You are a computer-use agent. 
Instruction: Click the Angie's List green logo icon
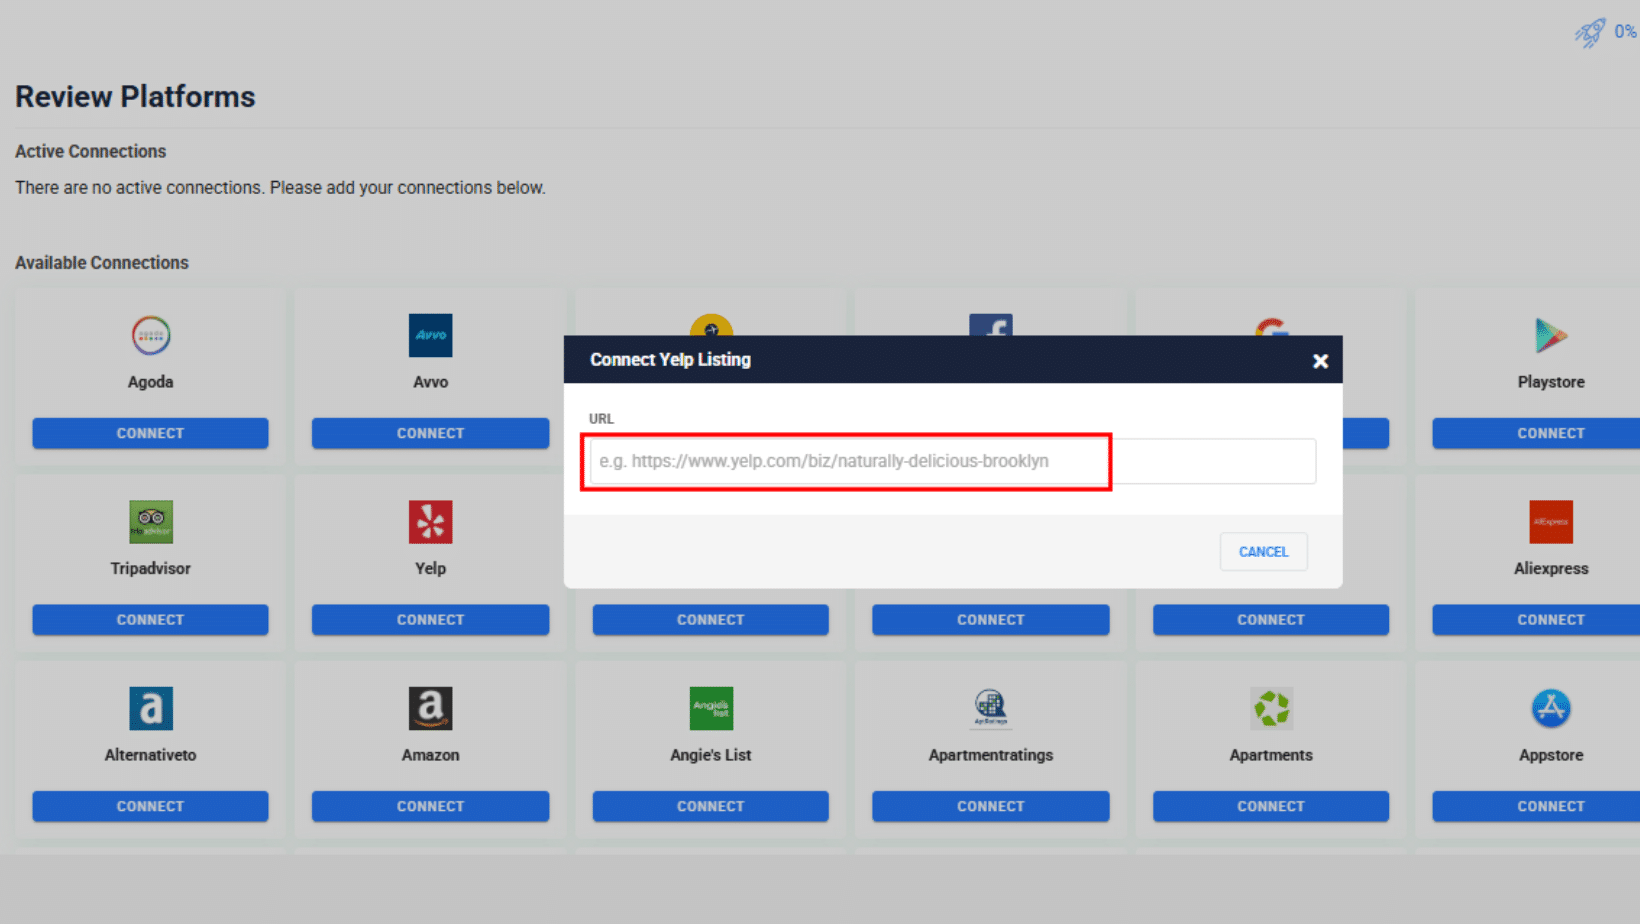(711, 708)
